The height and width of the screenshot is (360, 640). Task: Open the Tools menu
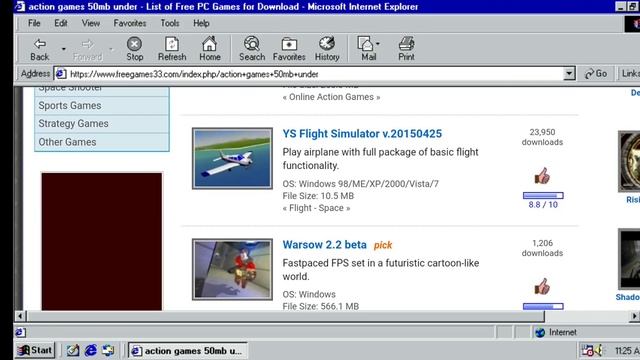170,23
